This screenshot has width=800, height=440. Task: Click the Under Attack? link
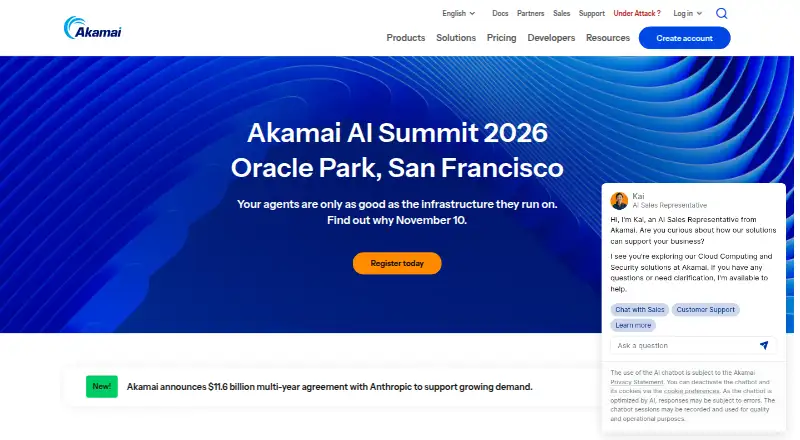pyautogui.click(x=637, y=13)
